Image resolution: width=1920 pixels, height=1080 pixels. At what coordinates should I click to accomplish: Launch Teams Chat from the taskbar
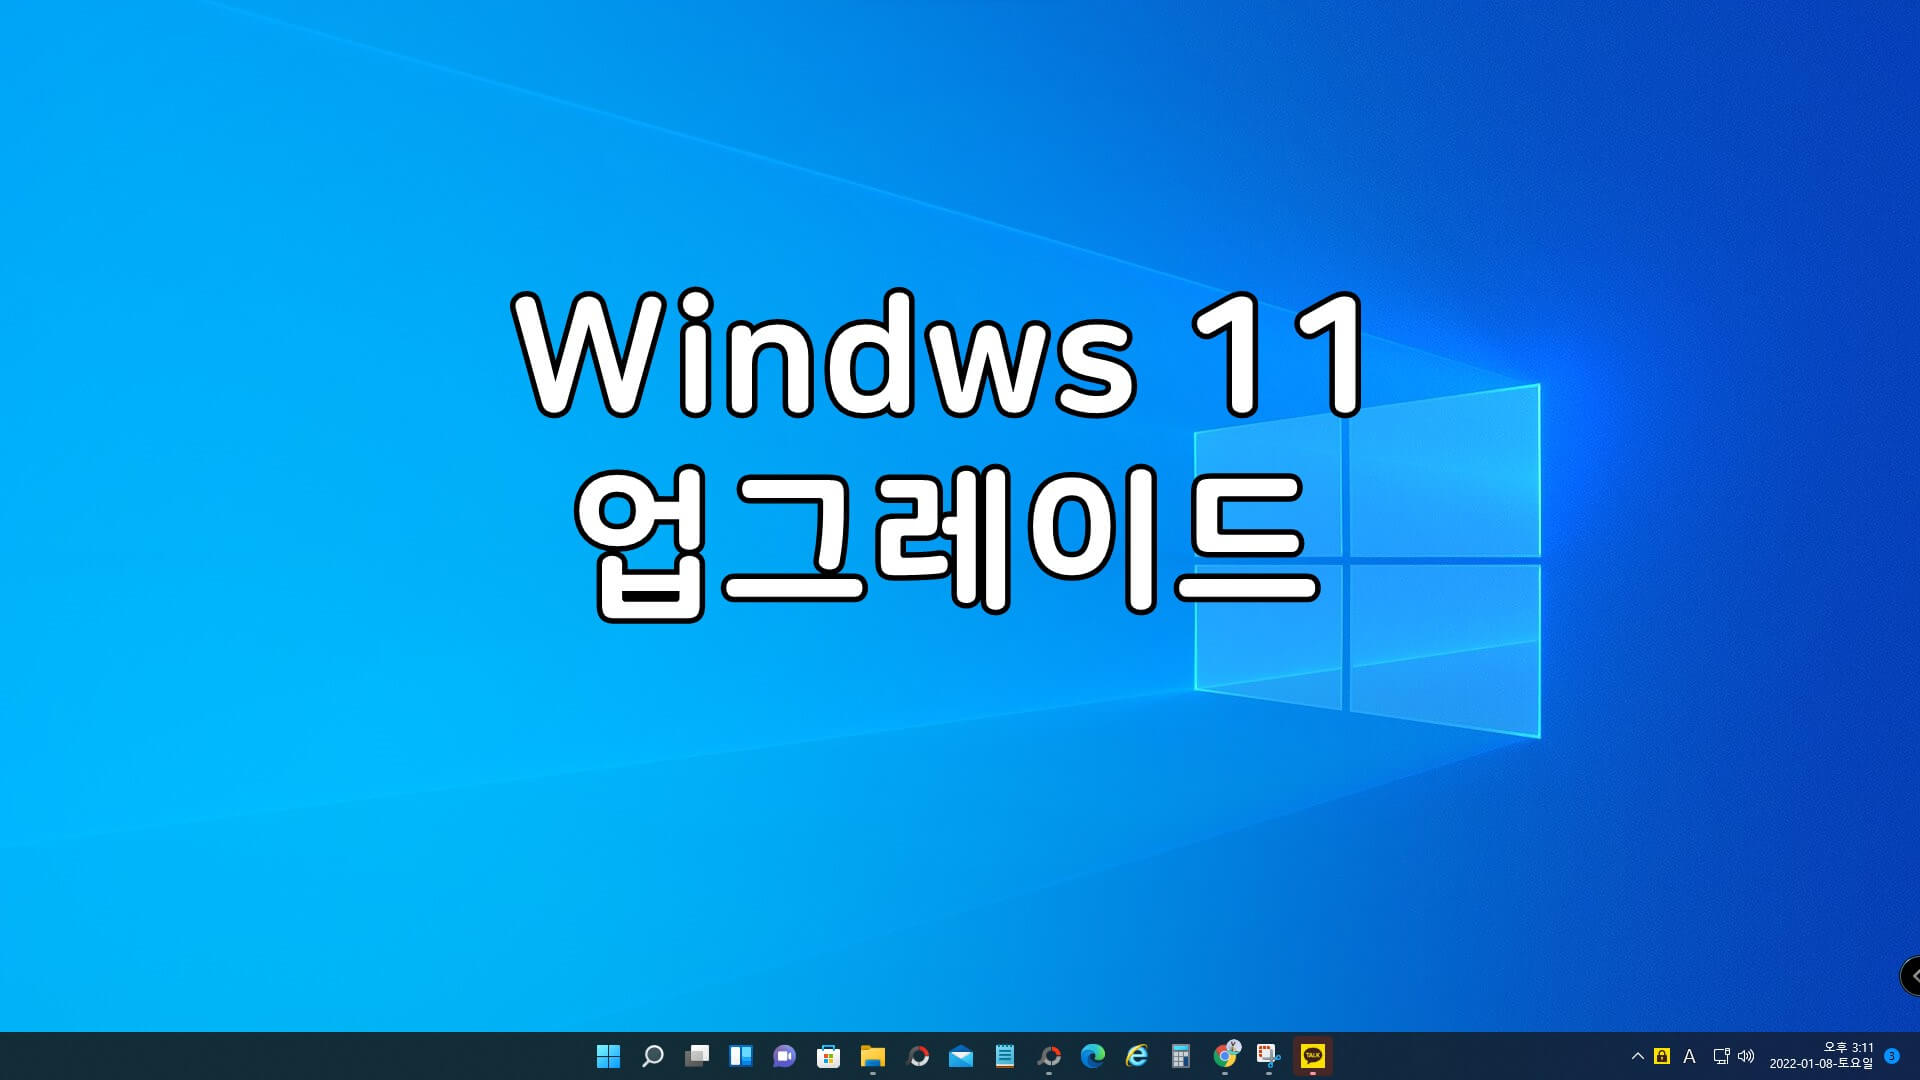tap(784, 1056)
